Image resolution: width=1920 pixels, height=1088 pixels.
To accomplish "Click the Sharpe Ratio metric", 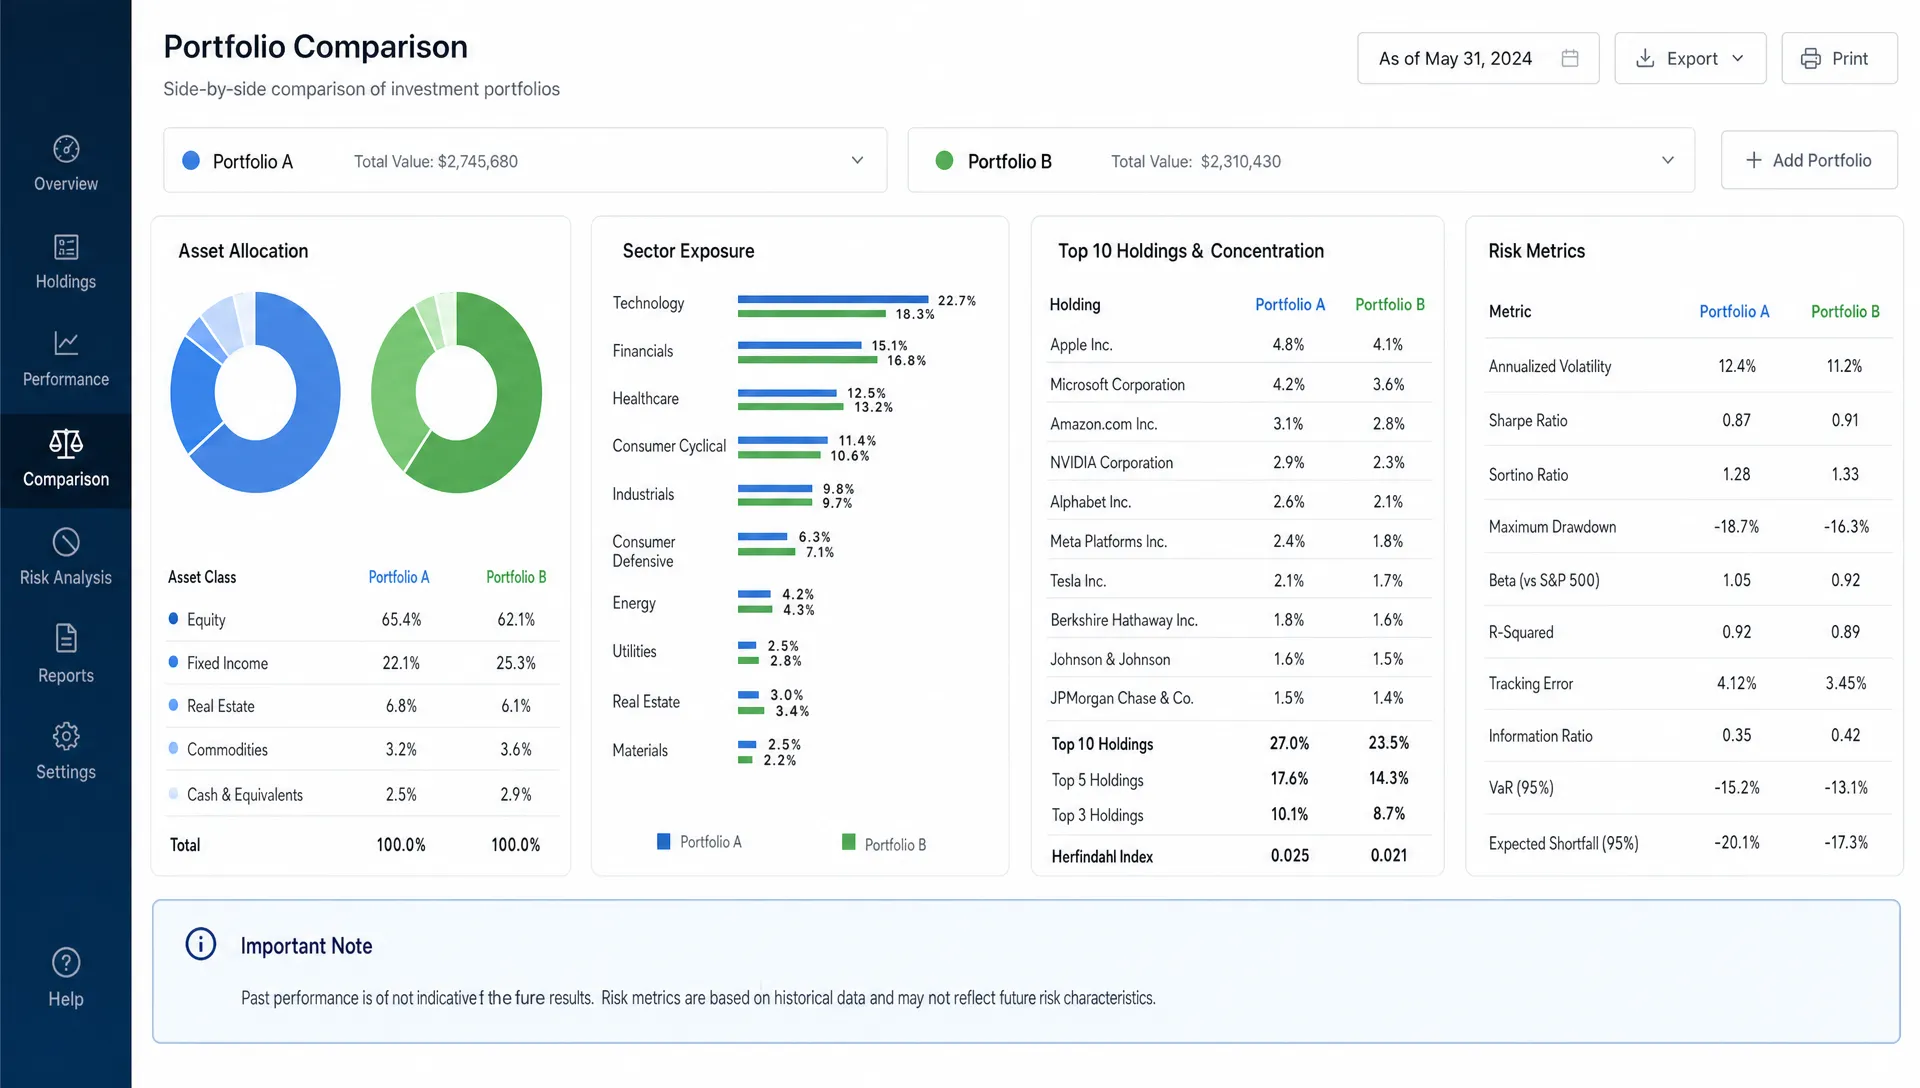I will 1527,420.
